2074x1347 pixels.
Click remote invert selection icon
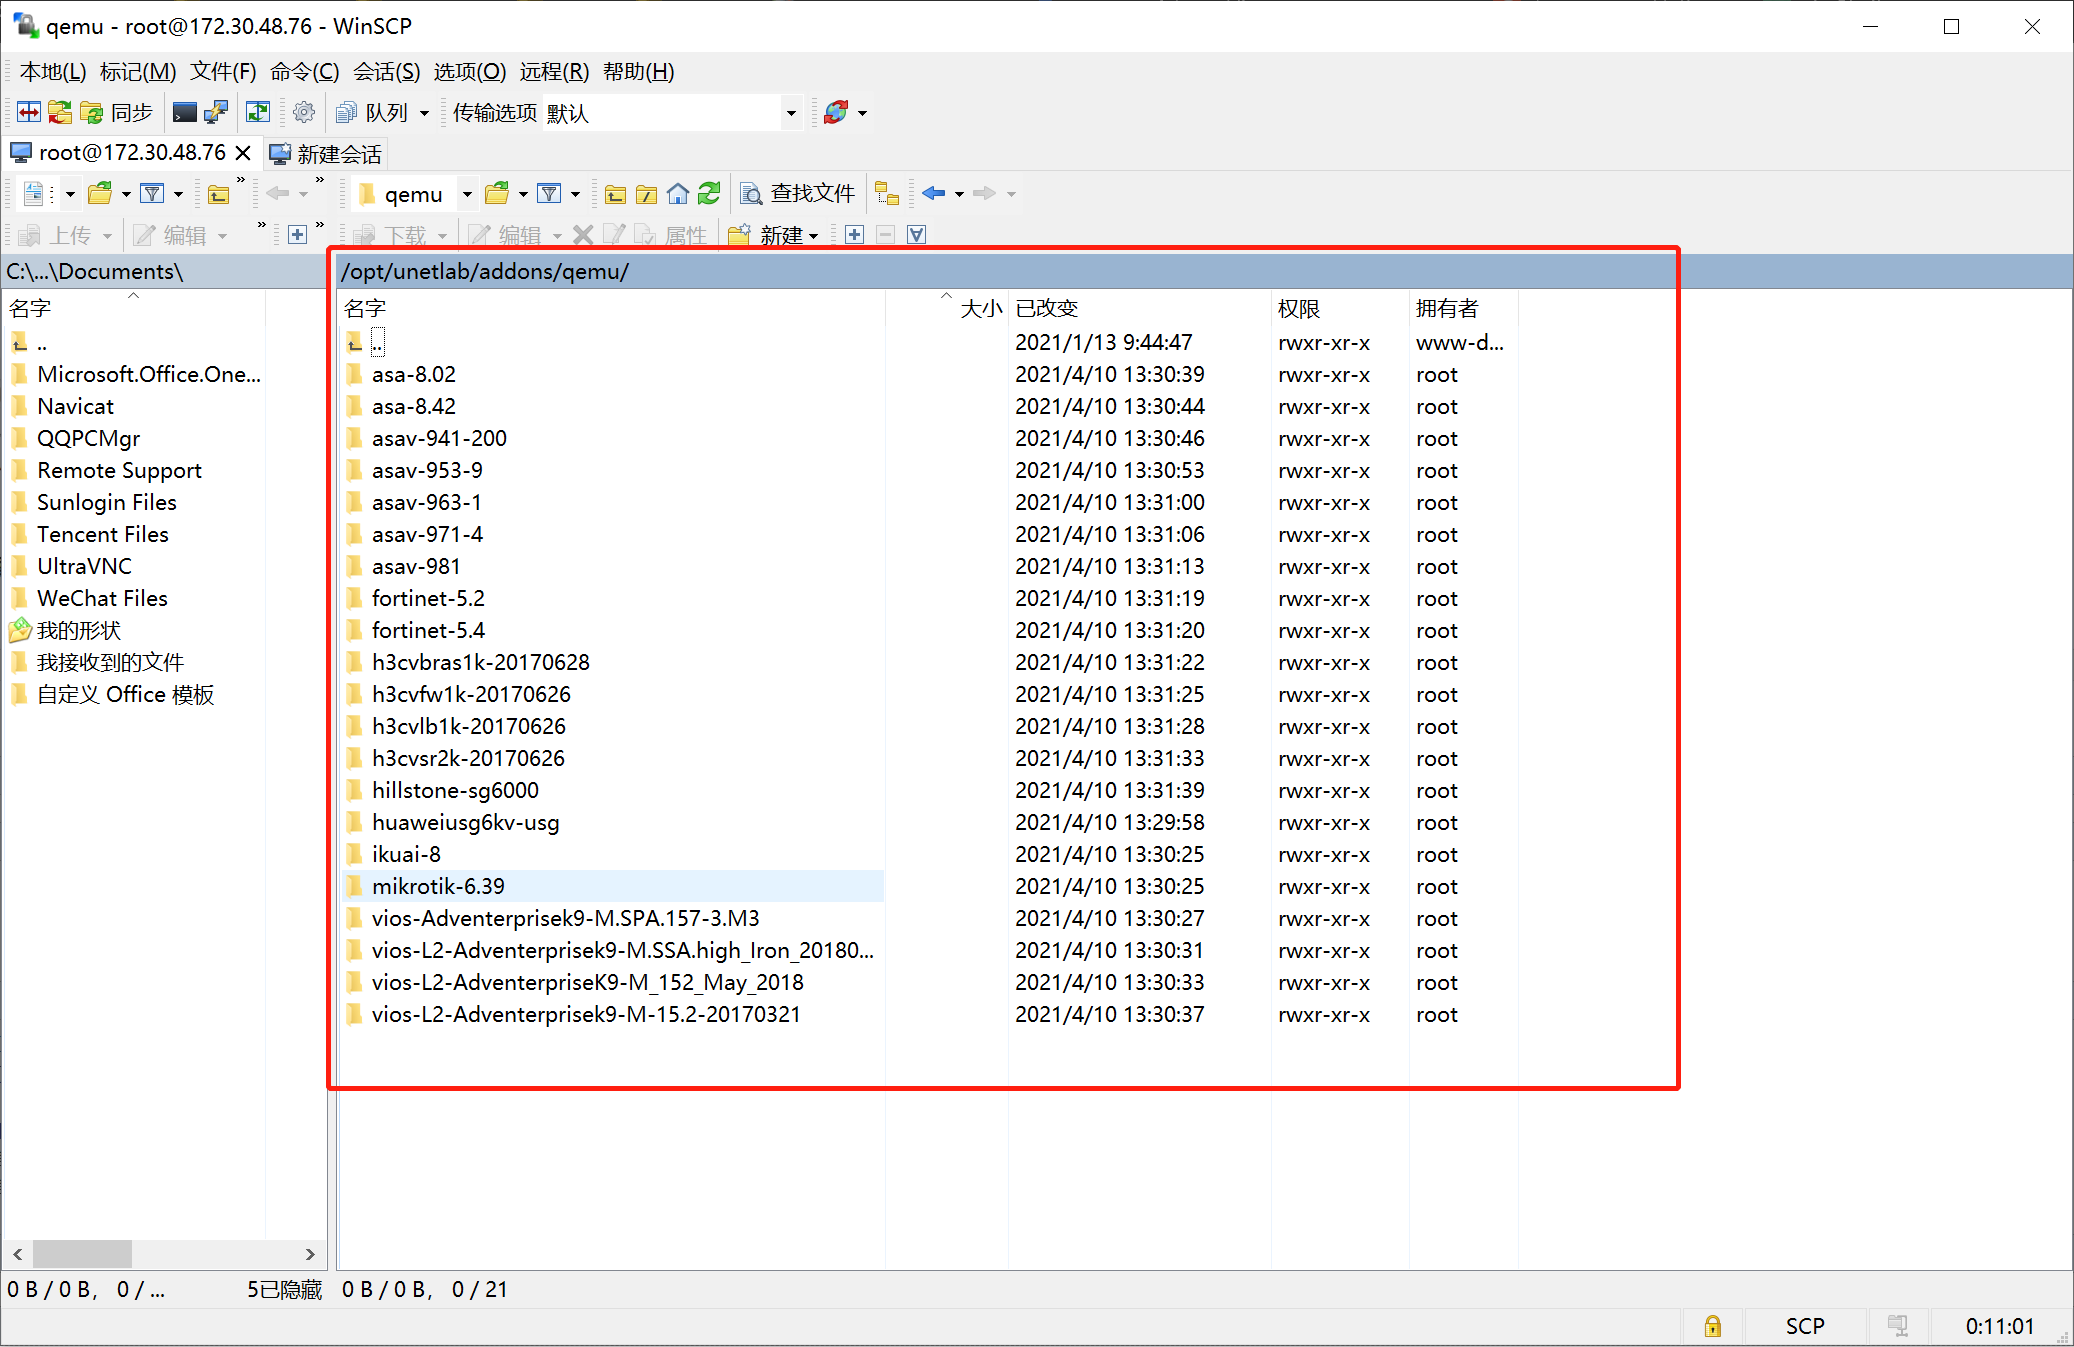pos(916,235)
